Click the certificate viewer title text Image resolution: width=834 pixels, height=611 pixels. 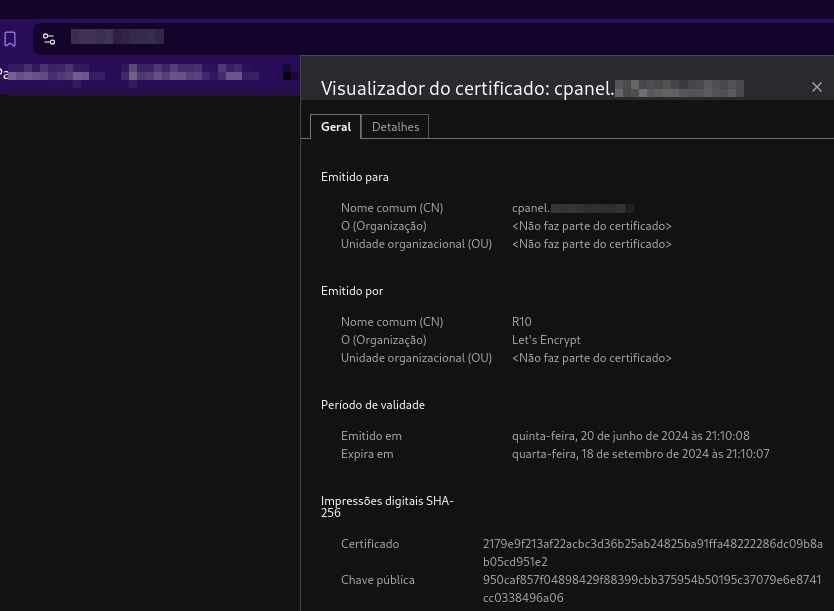532,88
